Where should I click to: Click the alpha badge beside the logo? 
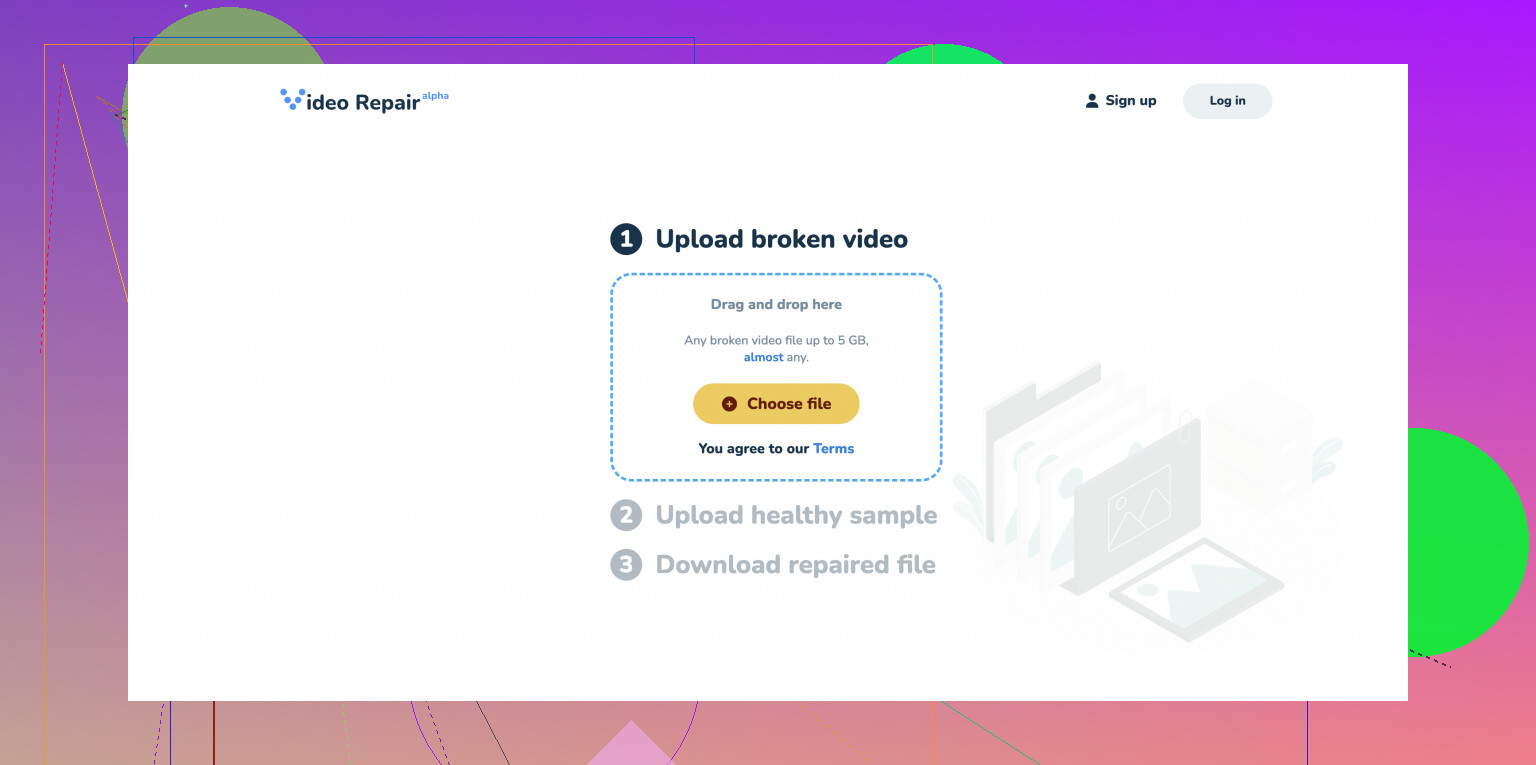[x=435, y=96]
